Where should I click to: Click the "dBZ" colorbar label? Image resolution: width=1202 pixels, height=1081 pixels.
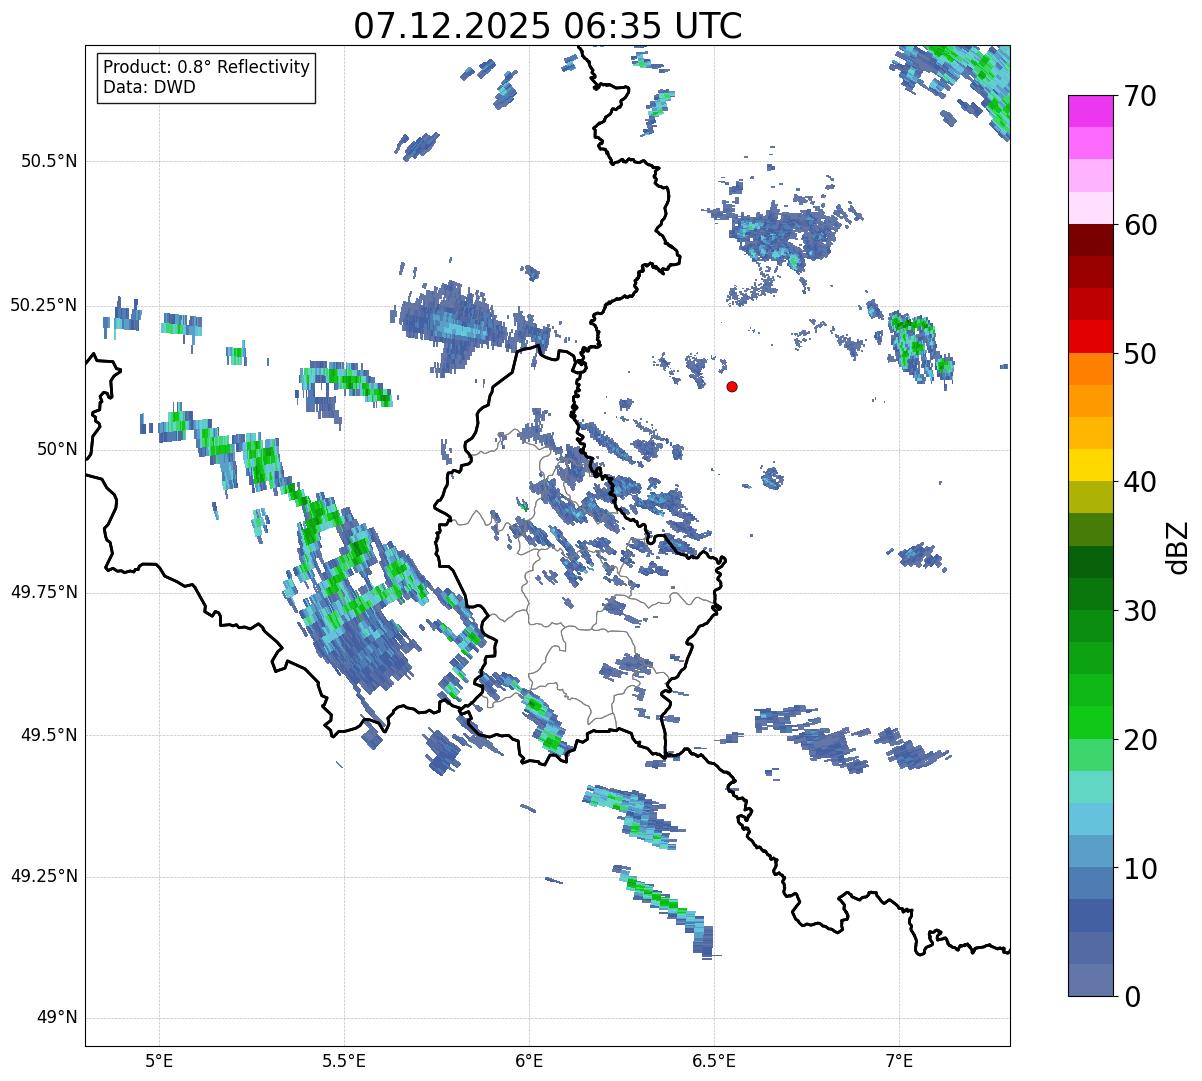[1178, 546]
